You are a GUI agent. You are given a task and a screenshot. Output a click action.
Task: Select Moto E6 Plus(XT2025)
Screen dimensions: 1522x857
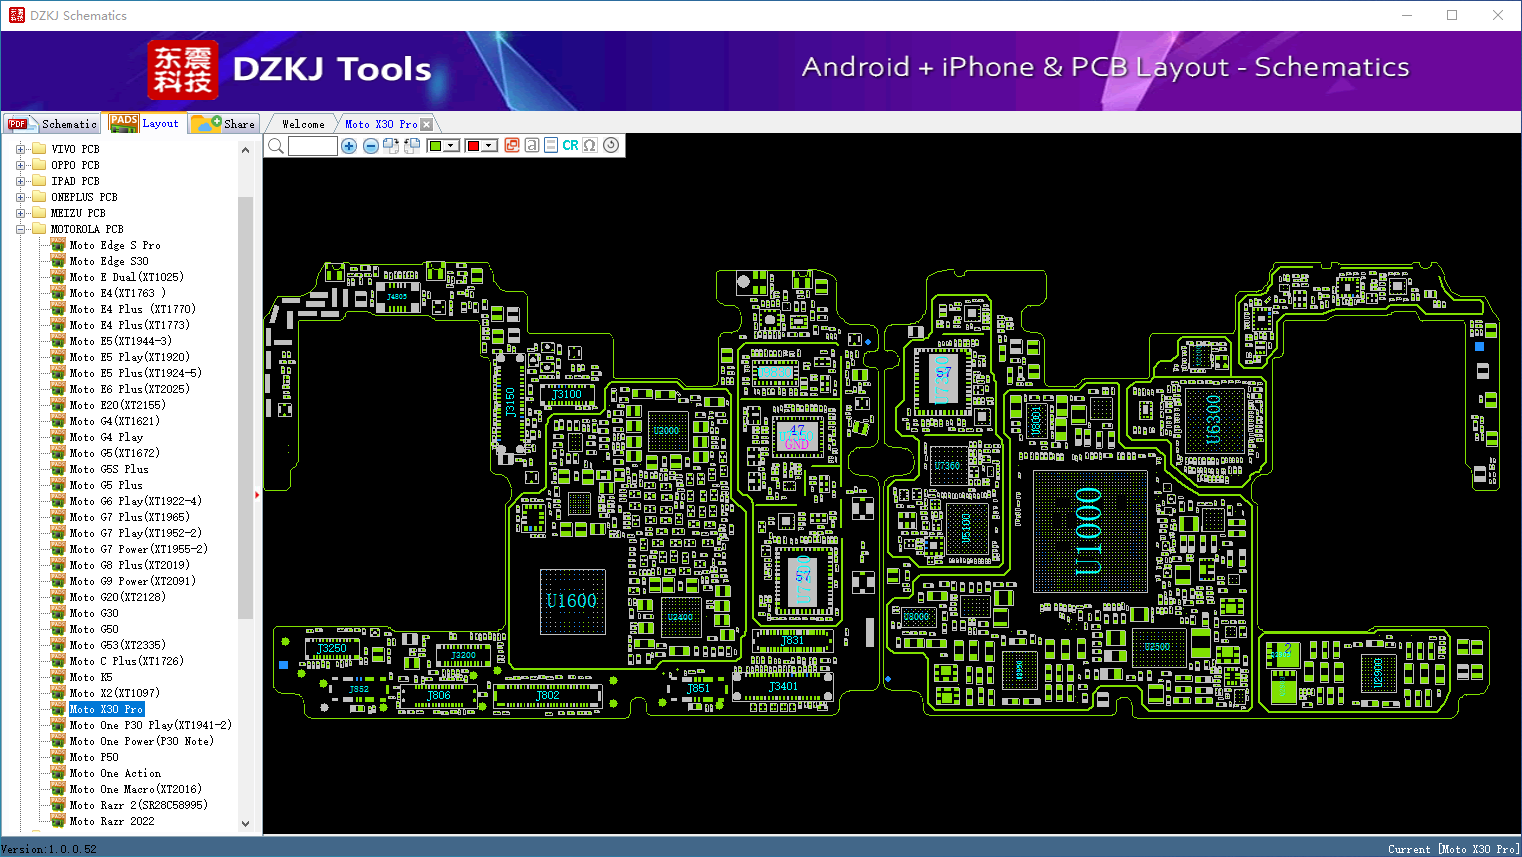(x=129, y=389)
